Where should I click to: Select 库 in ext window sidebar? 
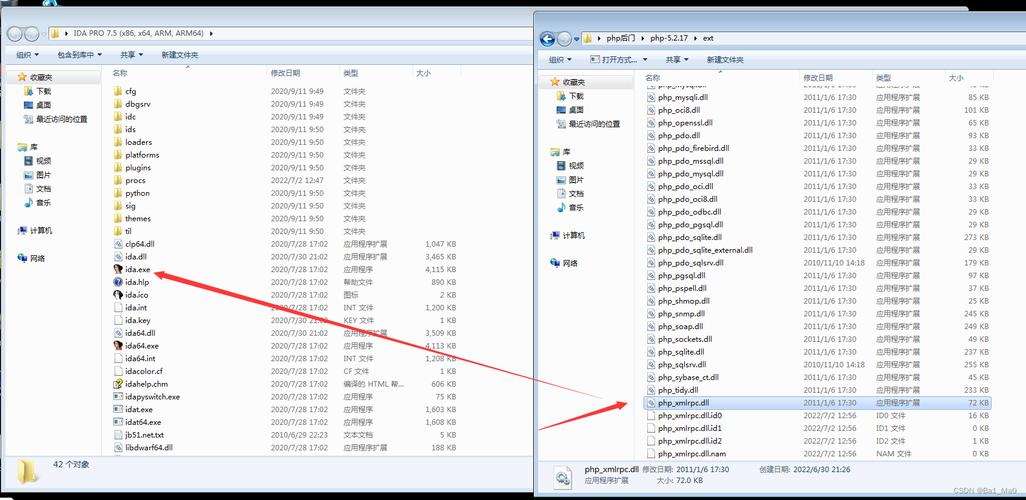click(x=563, y=151)
